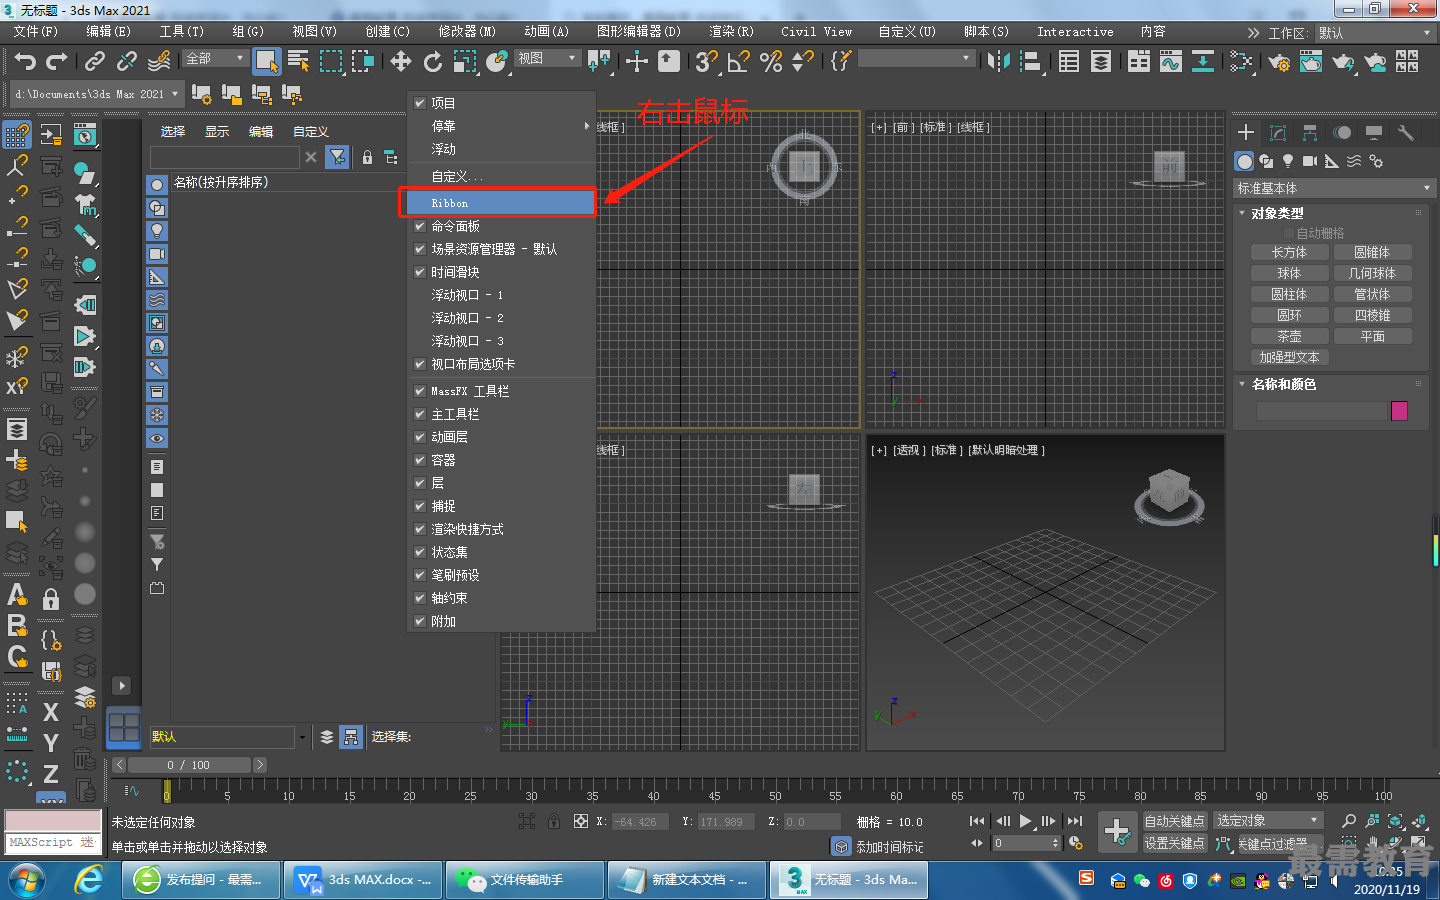Clear scene explorer search with X

311,157
